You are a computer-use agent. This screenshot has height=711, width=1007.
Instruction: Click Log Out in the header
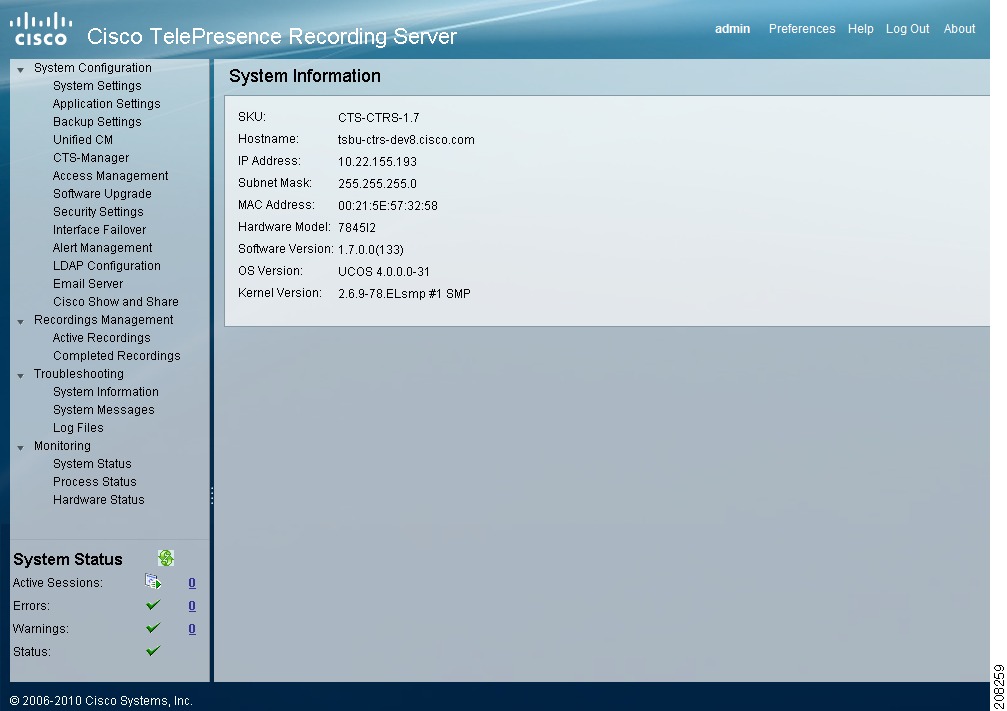[907, 29]
